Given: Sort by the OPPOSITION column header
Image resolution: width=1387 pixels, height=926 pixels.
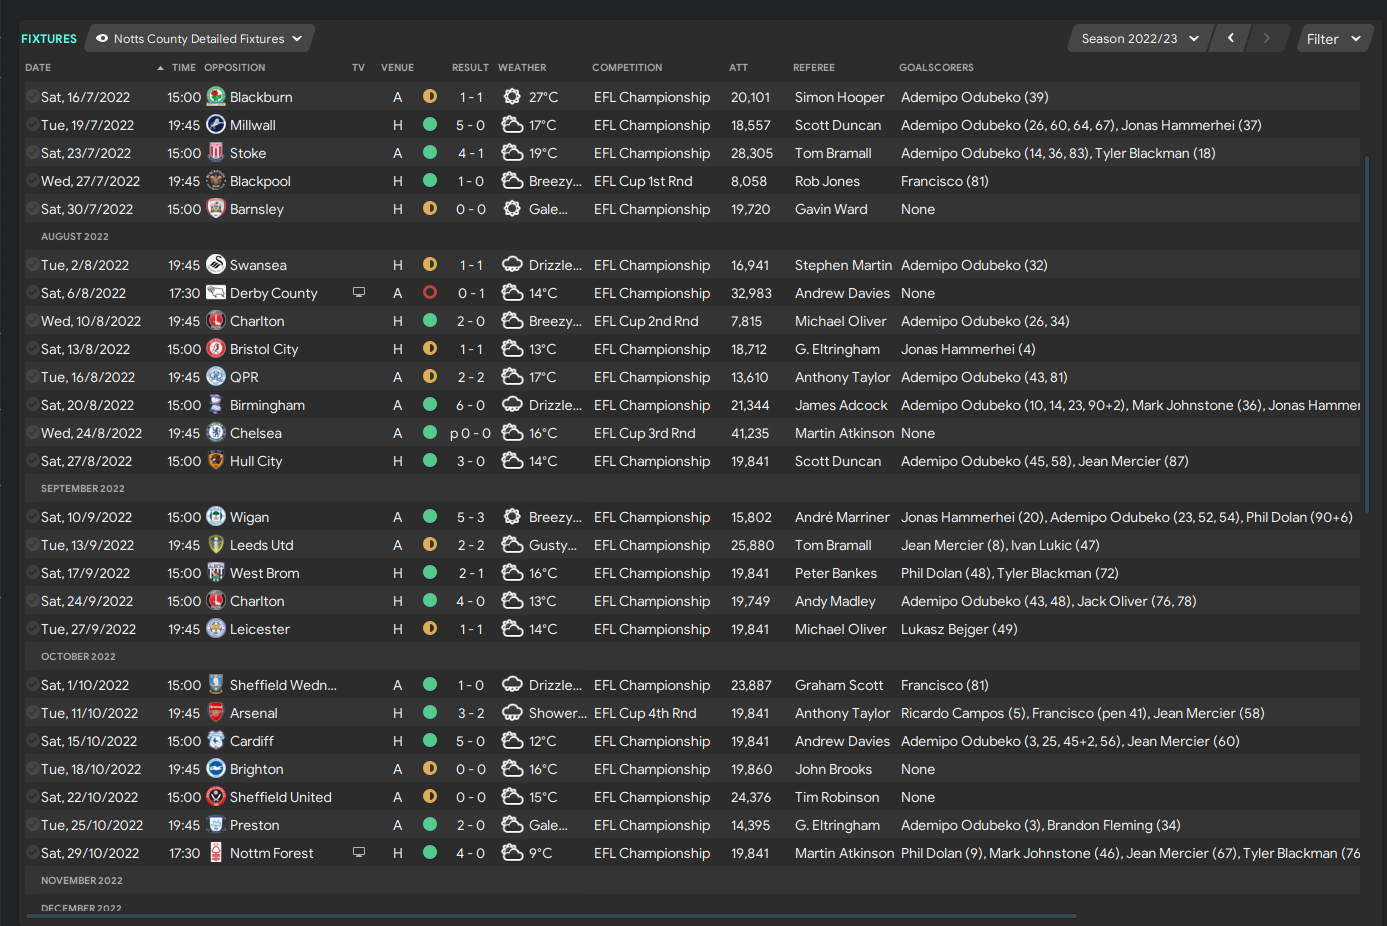Looking at the screenshot, I should (235, 68).
